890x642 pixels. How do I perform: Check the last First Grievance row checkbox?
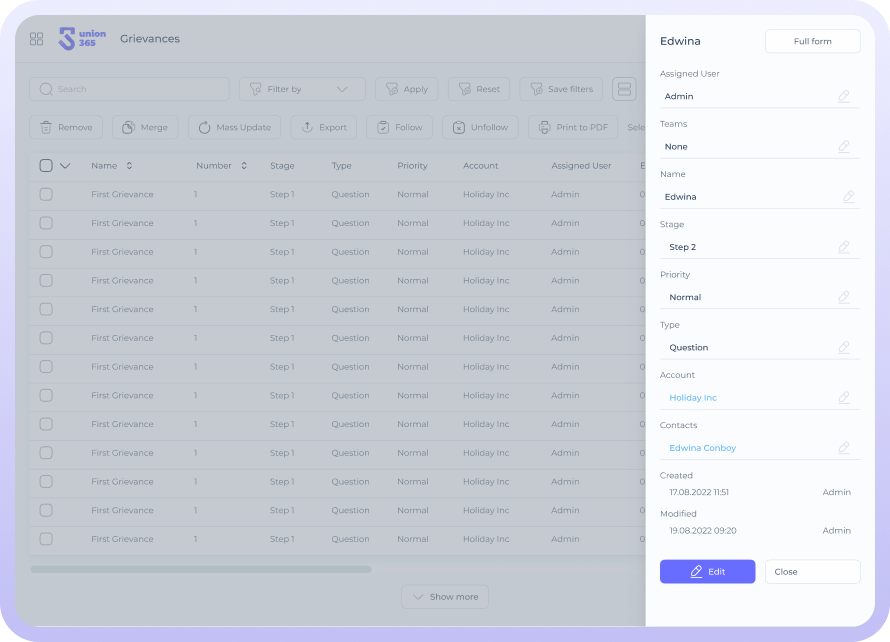point(46,539)
